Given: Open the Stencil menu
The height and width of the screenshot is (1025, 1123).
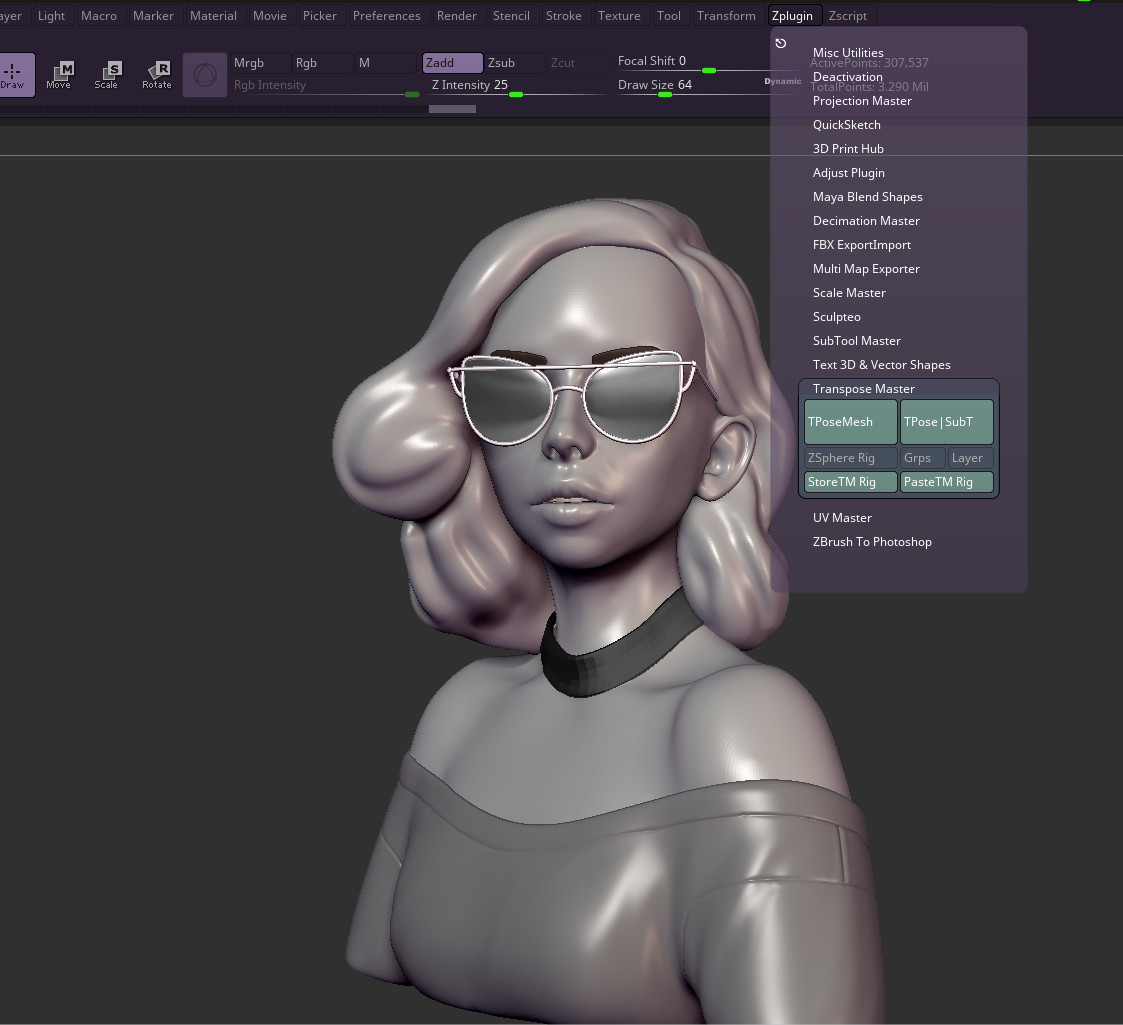Looking at the screenshot, I should (511, 16).
